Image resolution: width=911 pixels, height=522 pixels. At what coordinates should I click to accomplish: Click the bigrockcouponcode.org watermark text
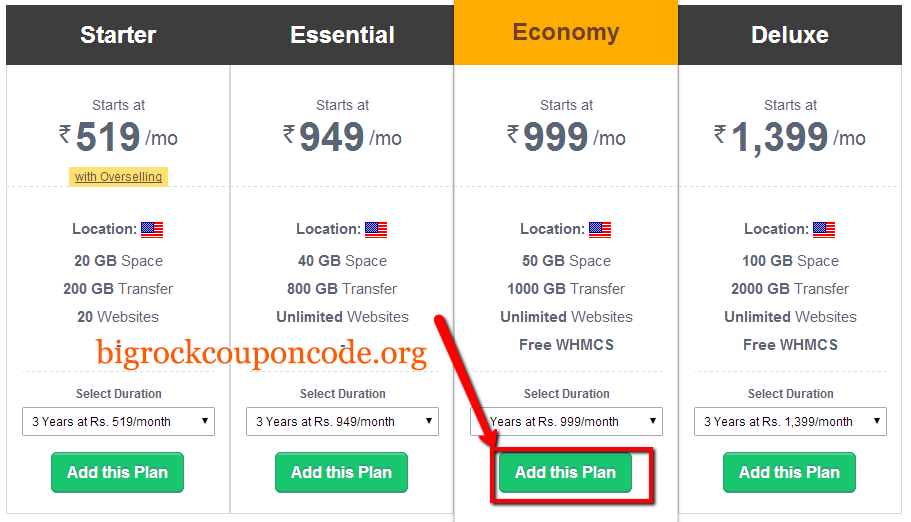tap(261, 353)
